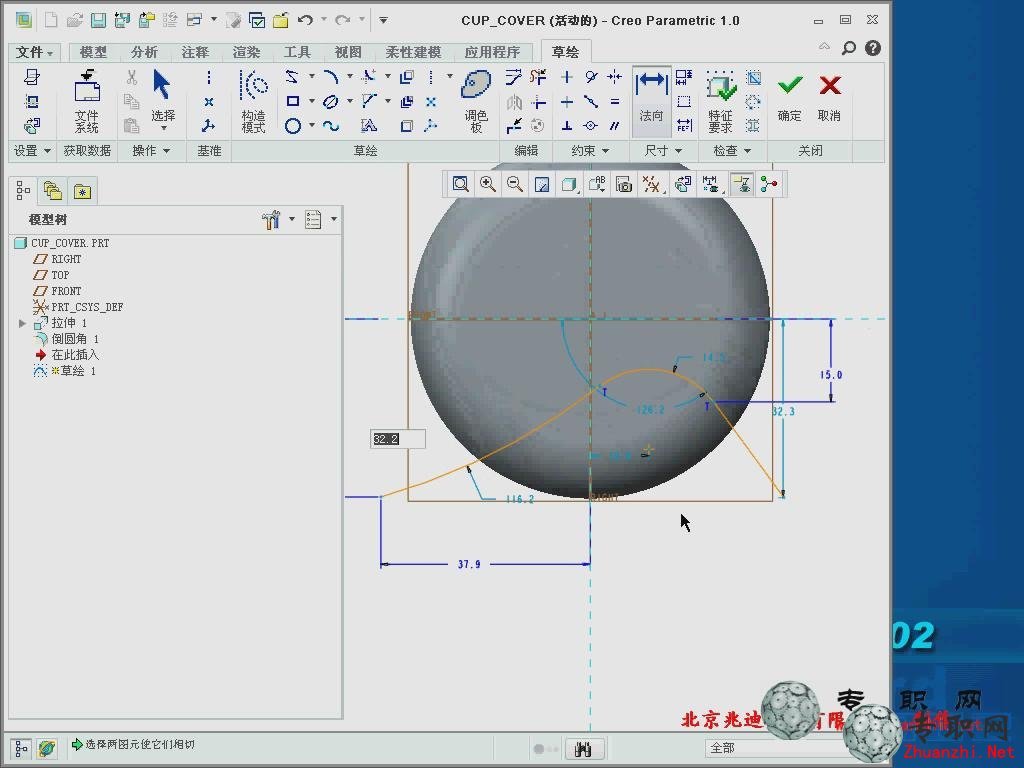Switch to the Analysis (分析) ribbon tab
1024x768 pixels.
pyautogui.click(x=144, y=52)
